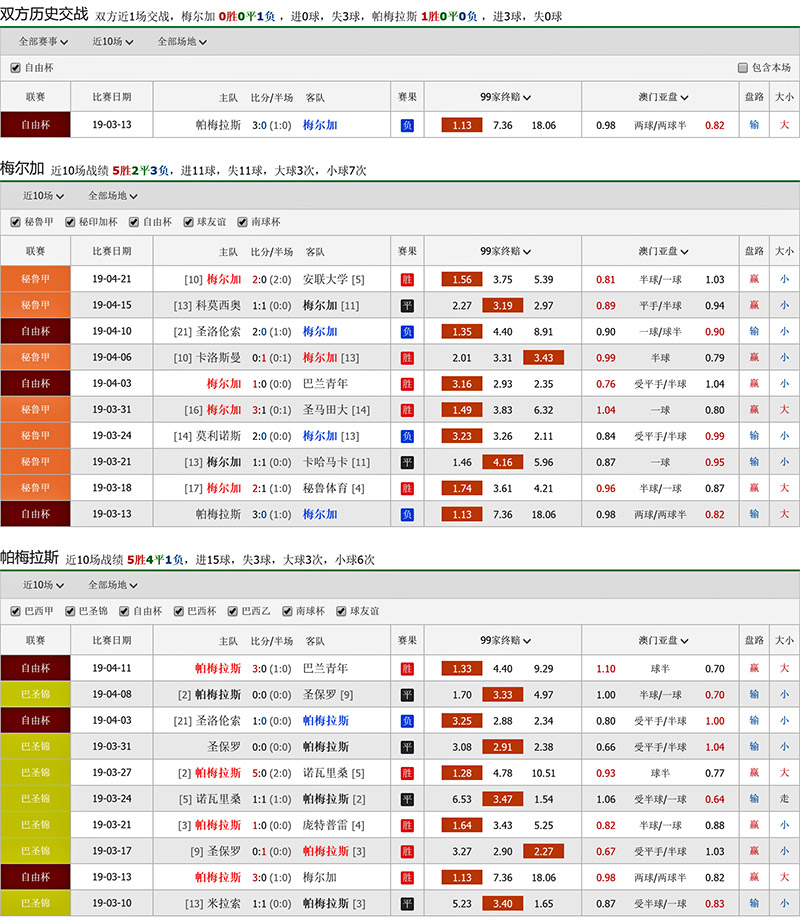Click 4.16 draw odds in 卡哈马卡 row
This screenshot has width=800, height=922.
coord(503,462)
